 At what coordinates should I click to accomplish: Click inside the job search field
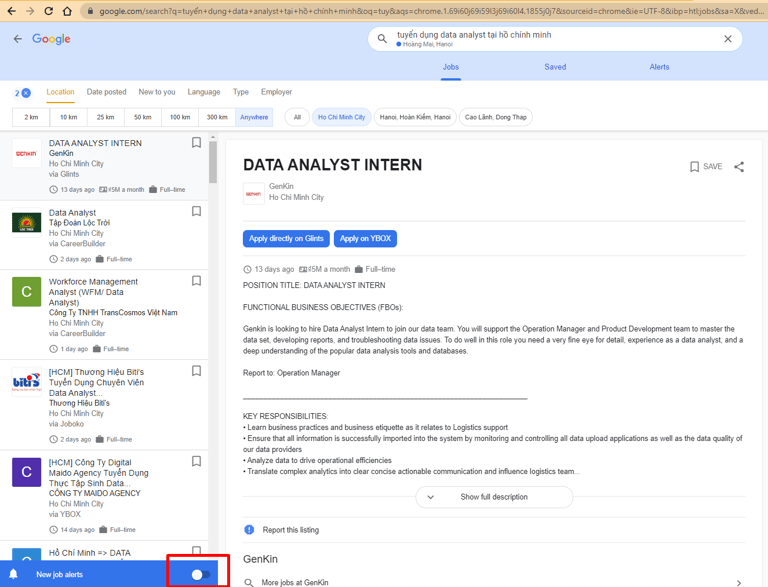[555, 39]
